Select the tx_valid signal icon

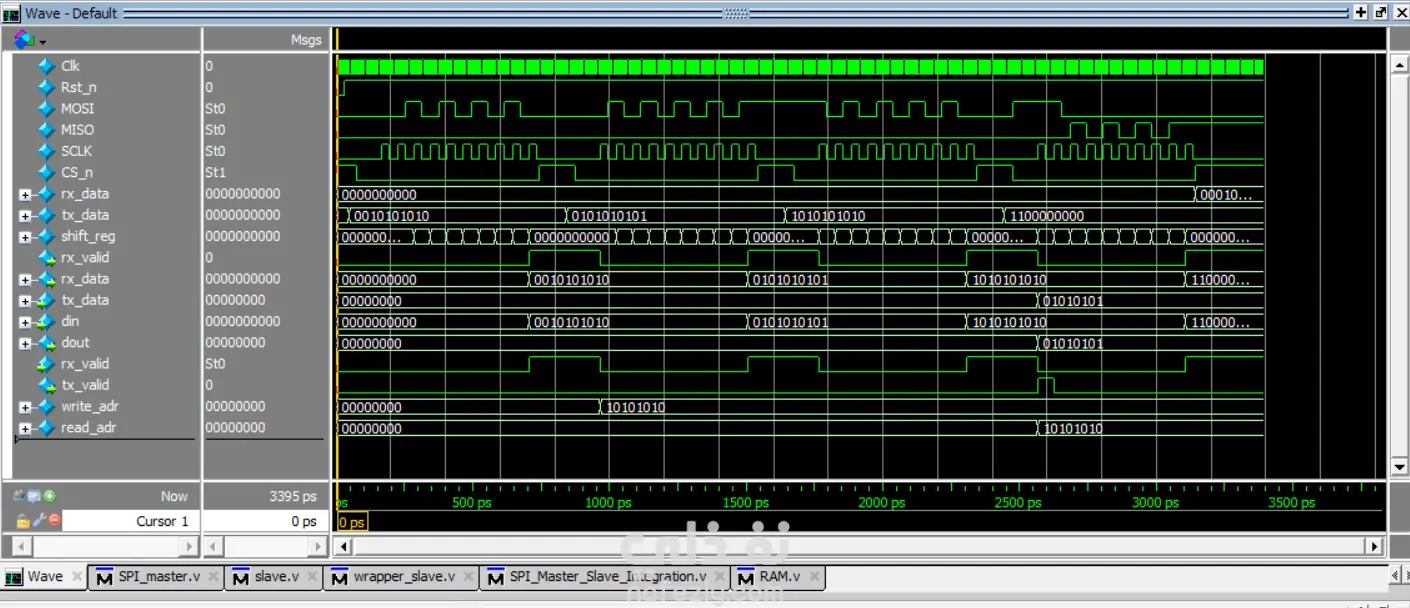[x=46, y=385]
